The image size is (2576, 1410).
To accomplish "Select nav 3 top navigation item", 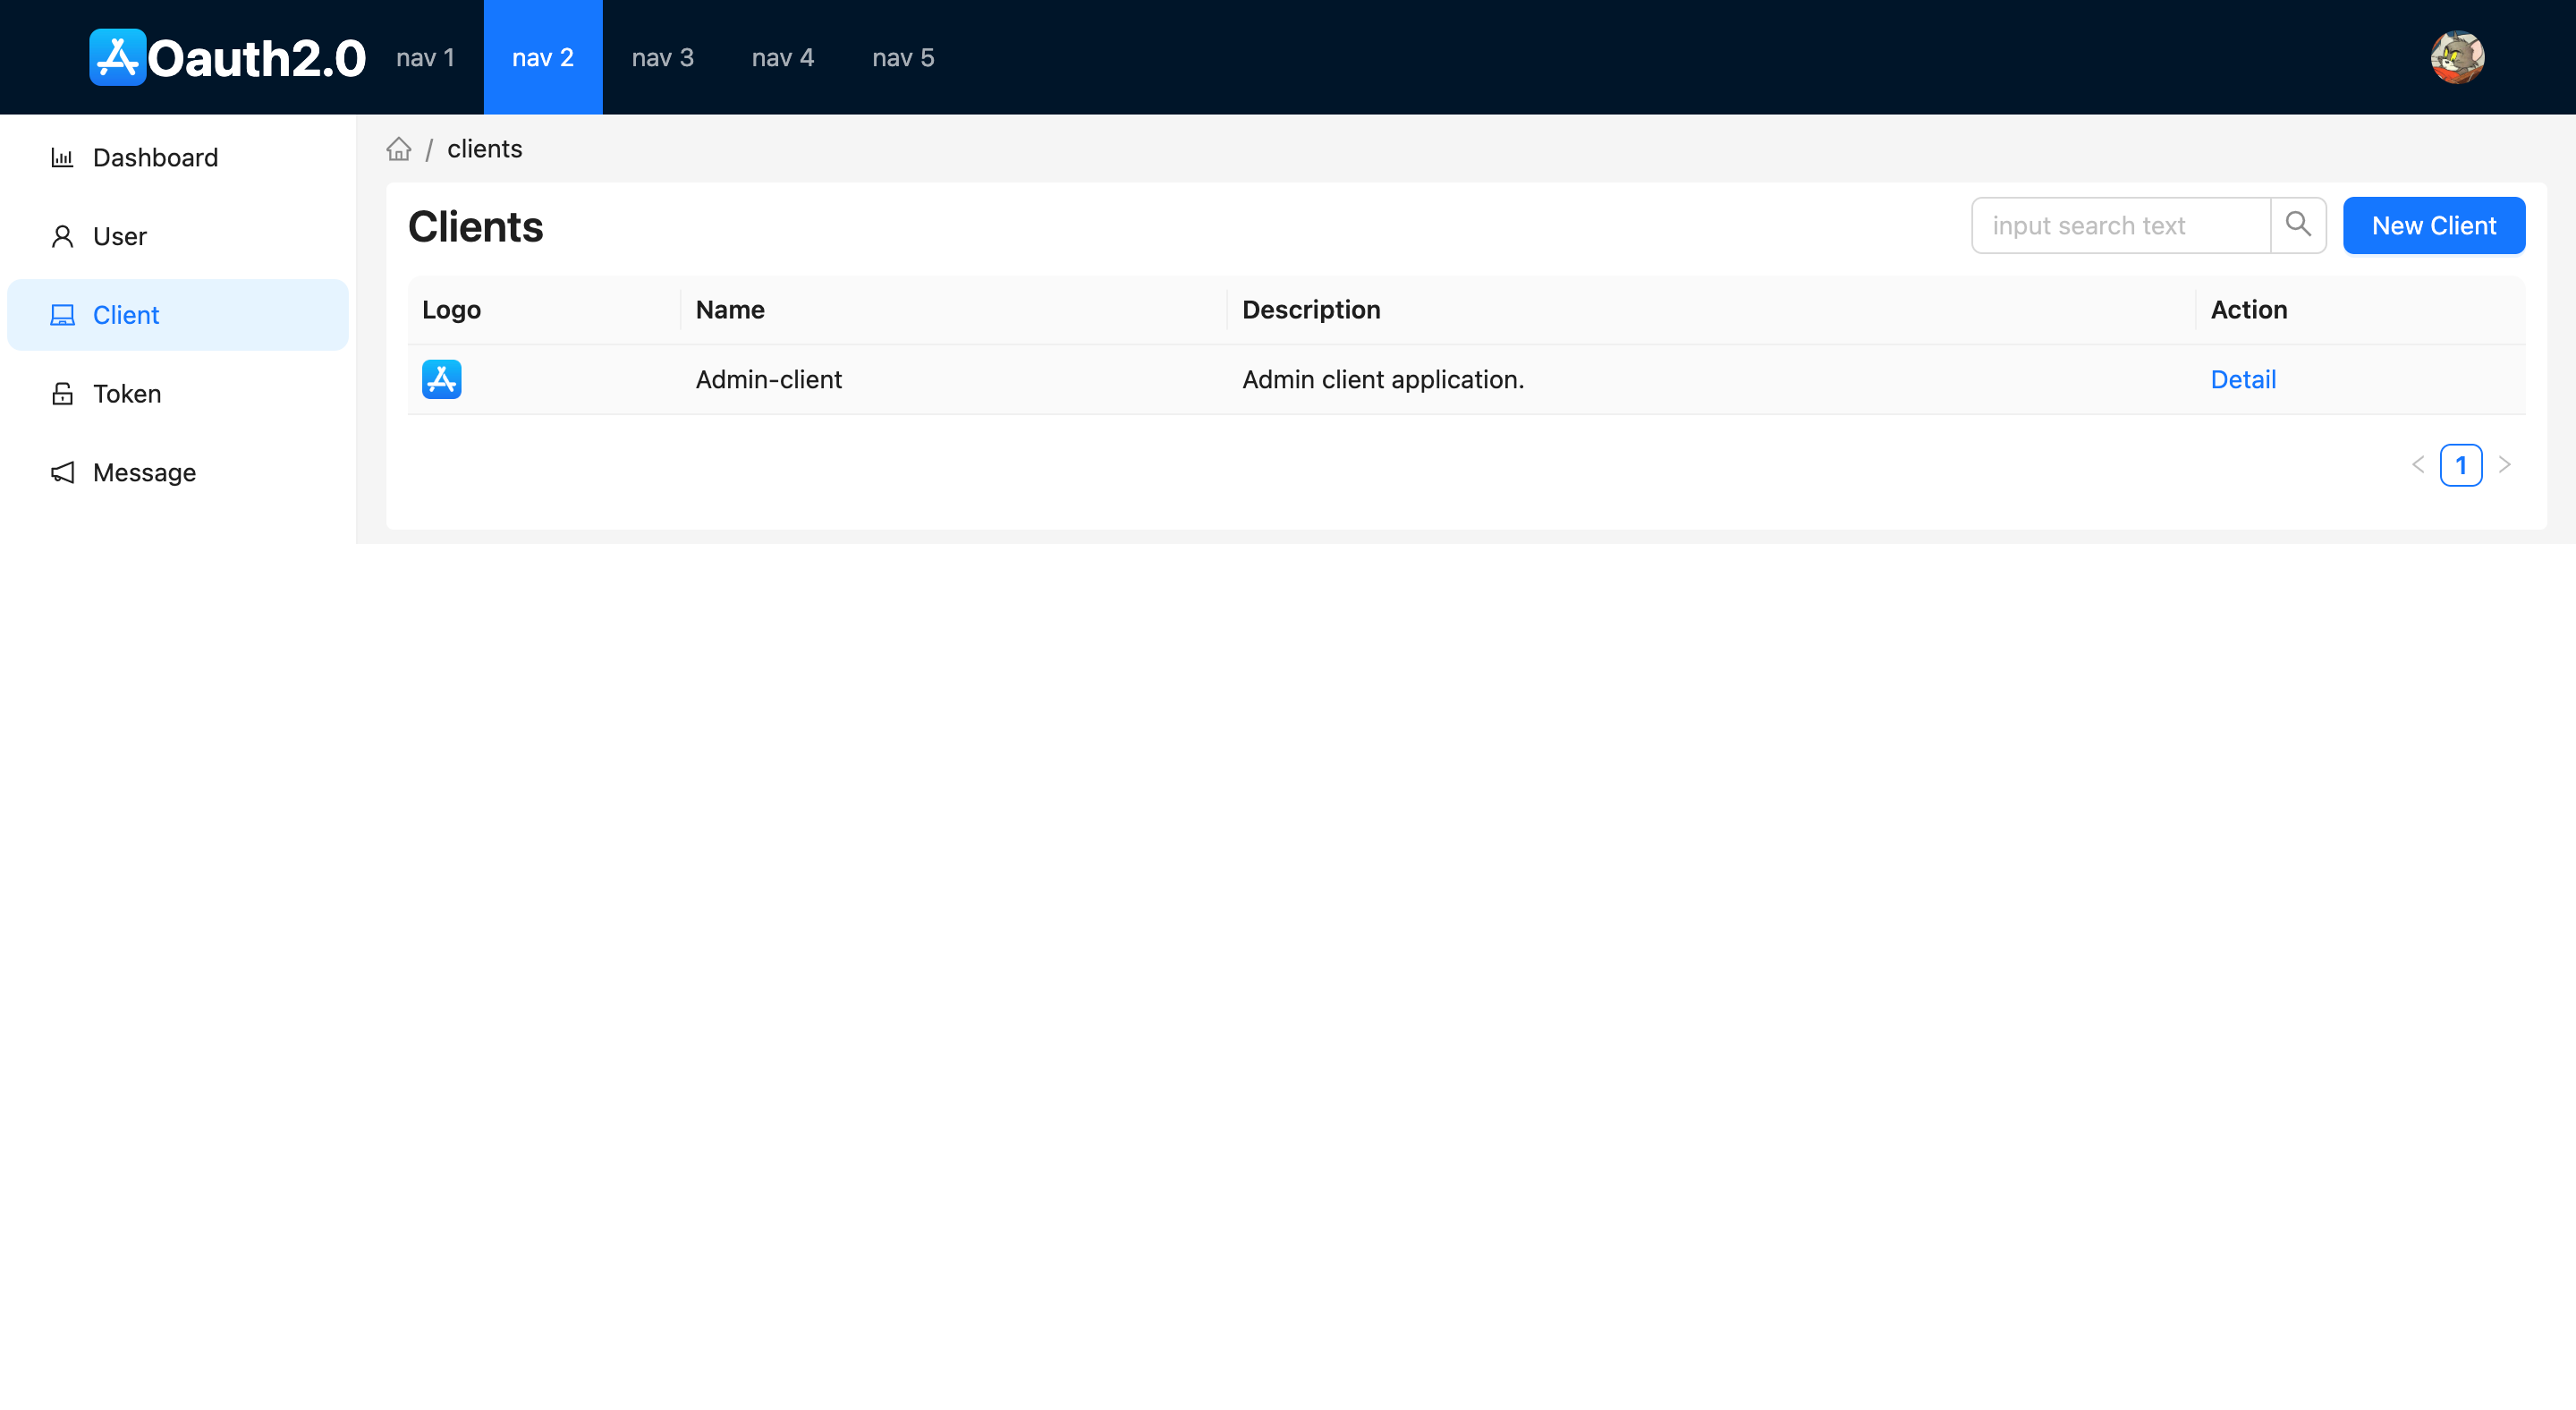I will click(663, 57).
